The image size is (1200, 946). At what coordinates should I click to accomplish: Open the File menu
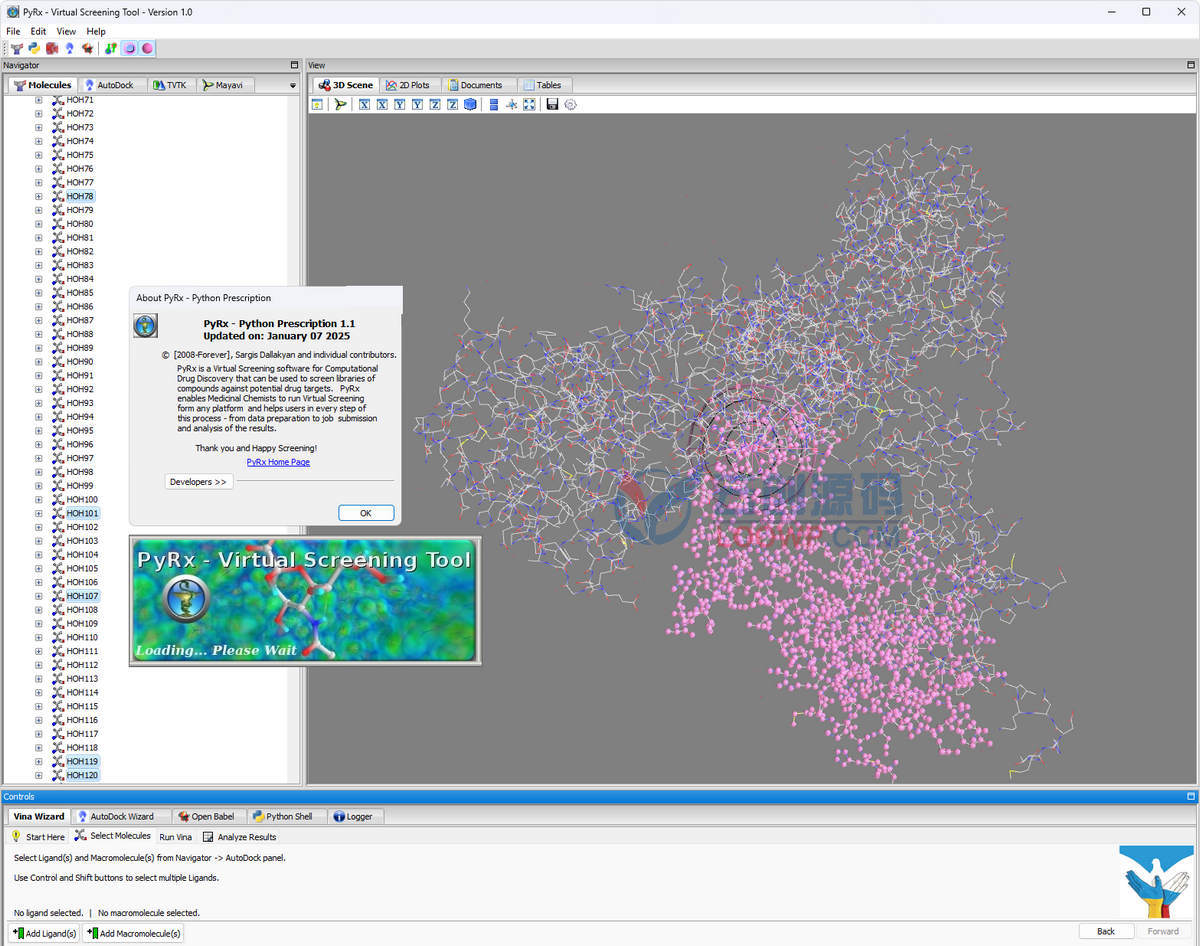tap(13, 31)
